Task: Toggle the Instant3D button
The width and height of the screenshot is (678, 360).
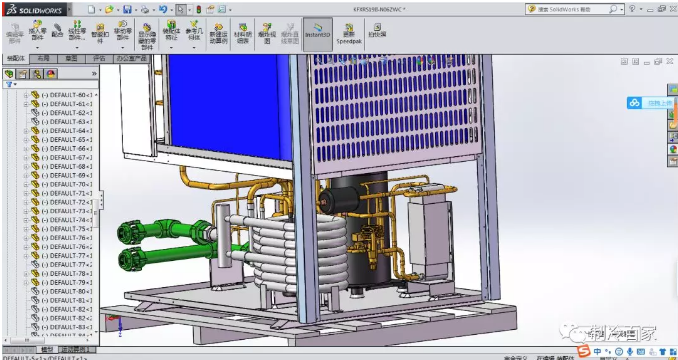Action: [x=318, y=31]
